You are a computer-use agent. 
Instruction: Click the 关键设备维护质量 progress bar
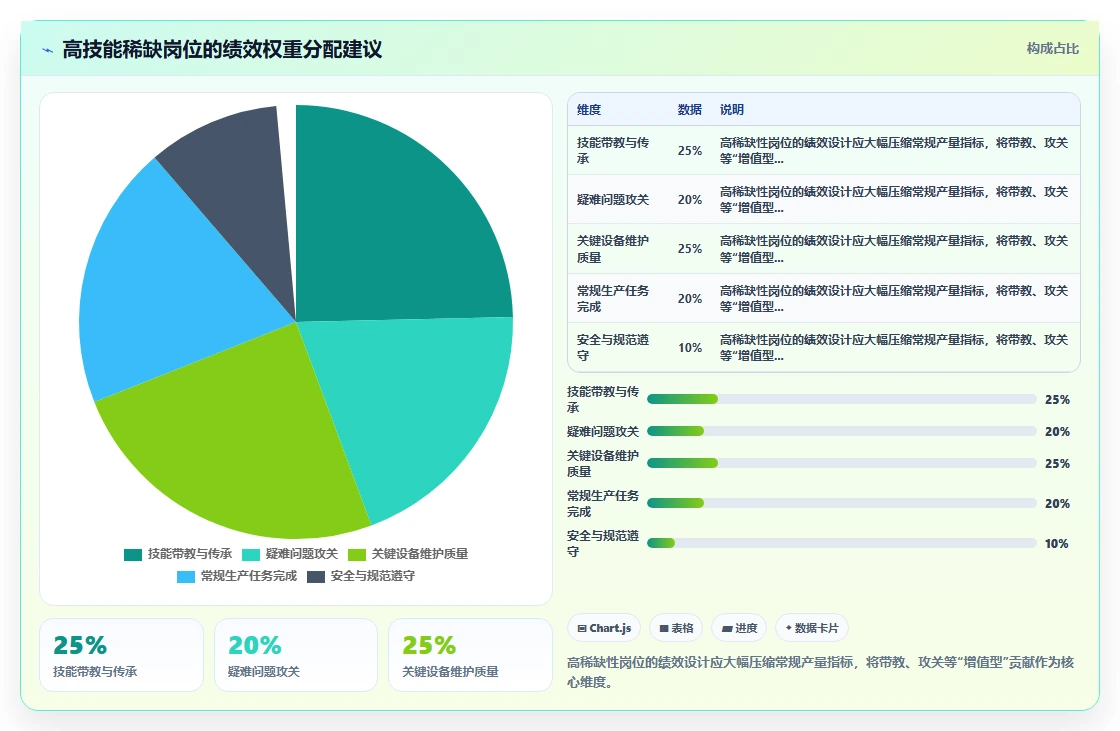point(841,463)
